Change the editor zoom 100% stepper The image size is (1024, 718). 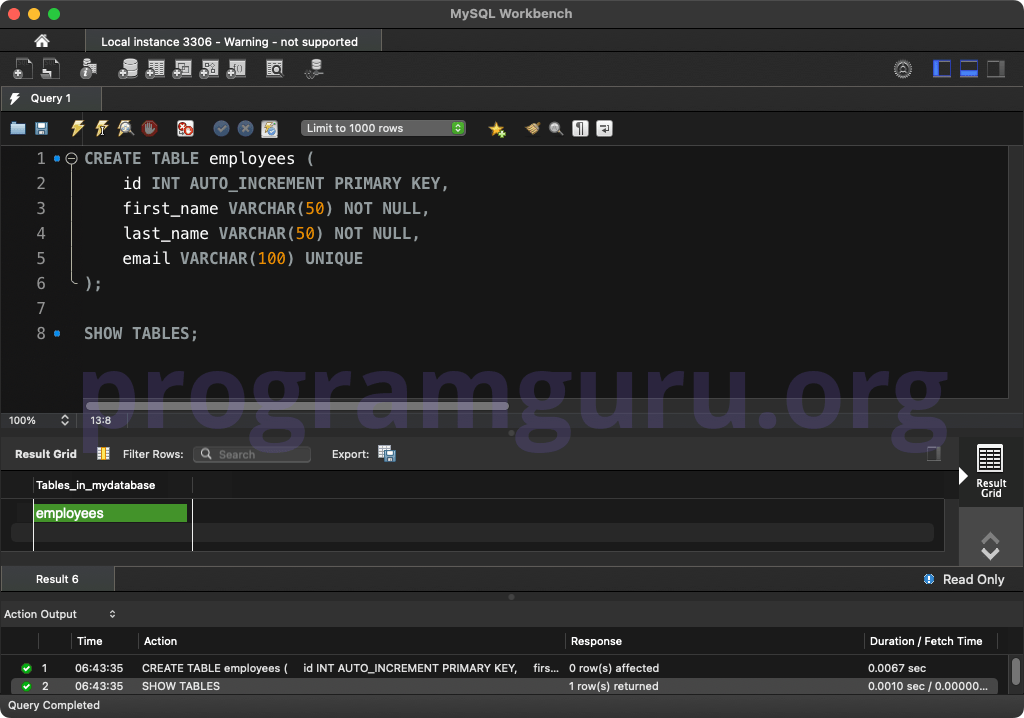click(x=65, y=420)
